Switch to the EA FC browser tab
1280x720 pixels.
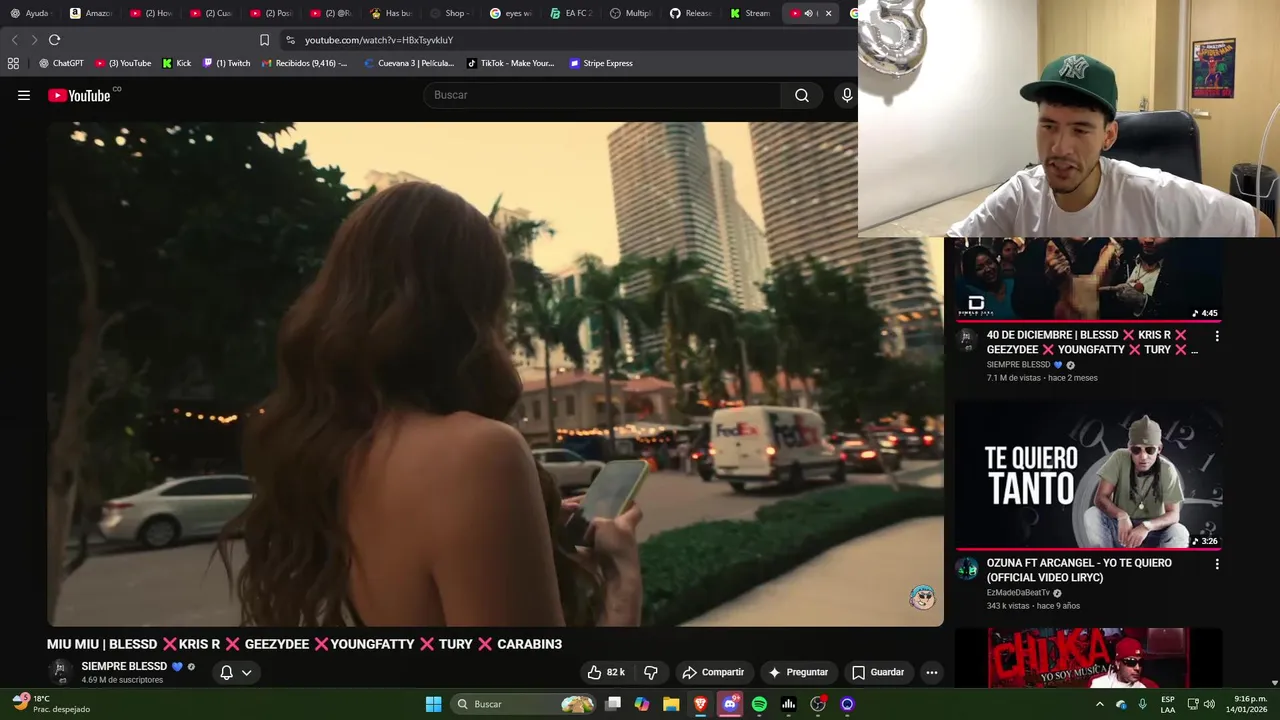pyautogui.click(x=570, y=13)
